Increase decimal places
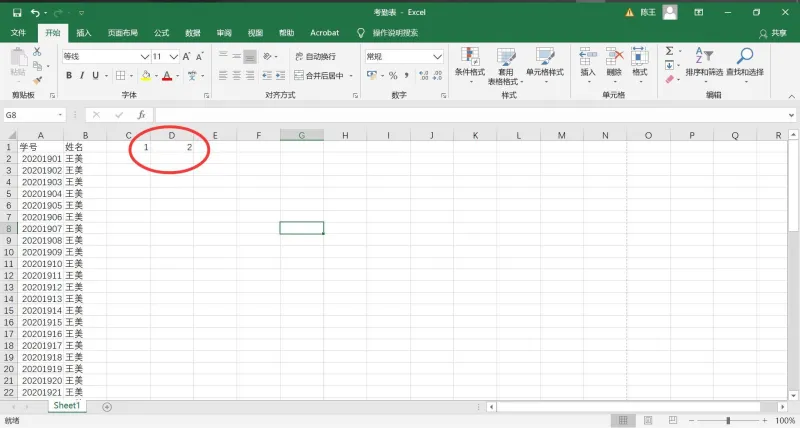This screenshot has height=428, width=800. [423, 75]
